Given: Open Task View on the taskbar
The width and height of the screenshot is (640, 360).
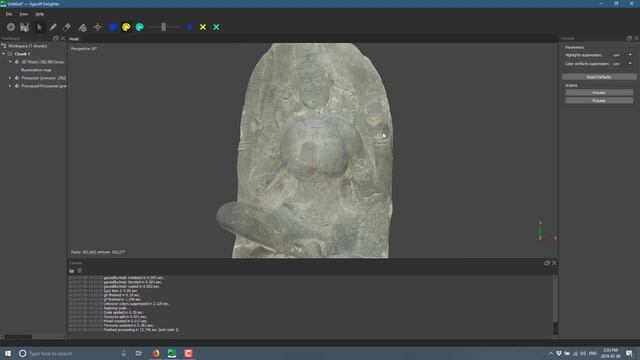Looking at the screenshot, I should (x=138, y=353).
